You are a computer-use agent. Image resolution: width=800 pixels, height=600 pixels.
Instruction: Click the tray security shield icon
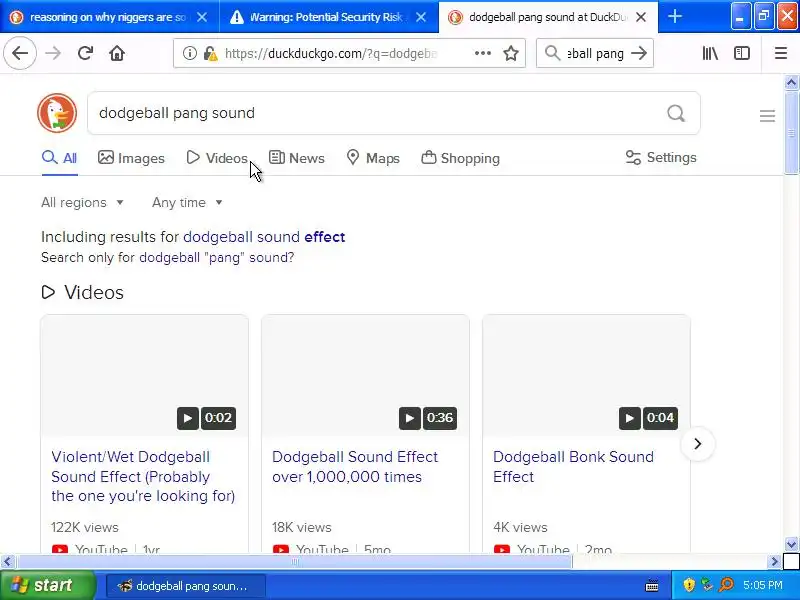point(689,585)
